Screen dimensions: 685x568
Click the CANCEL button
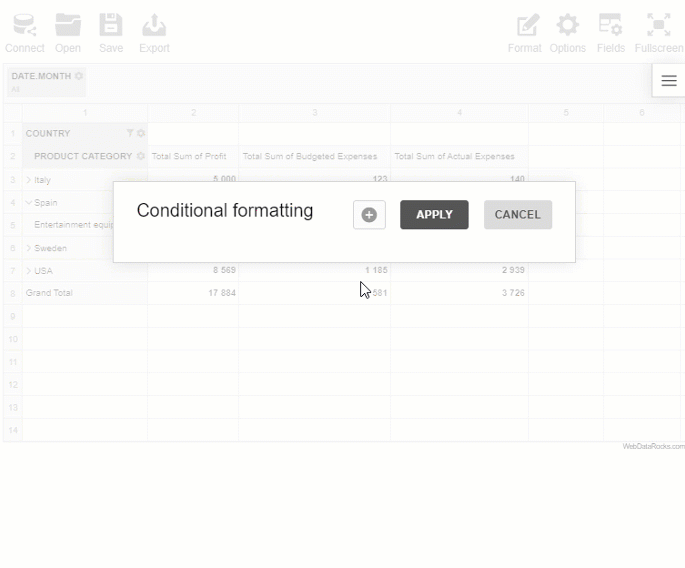pos(518,215)
